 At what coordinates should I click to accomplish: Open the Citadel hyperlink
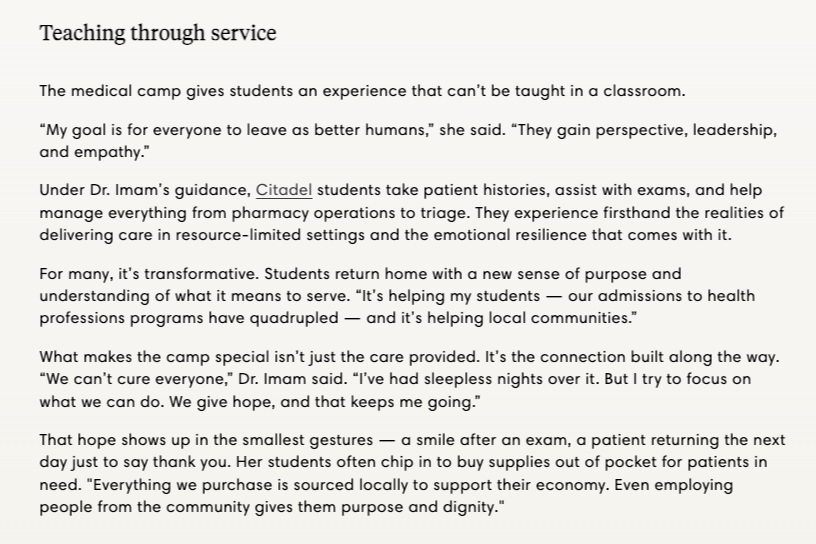(x=284, y=190)
